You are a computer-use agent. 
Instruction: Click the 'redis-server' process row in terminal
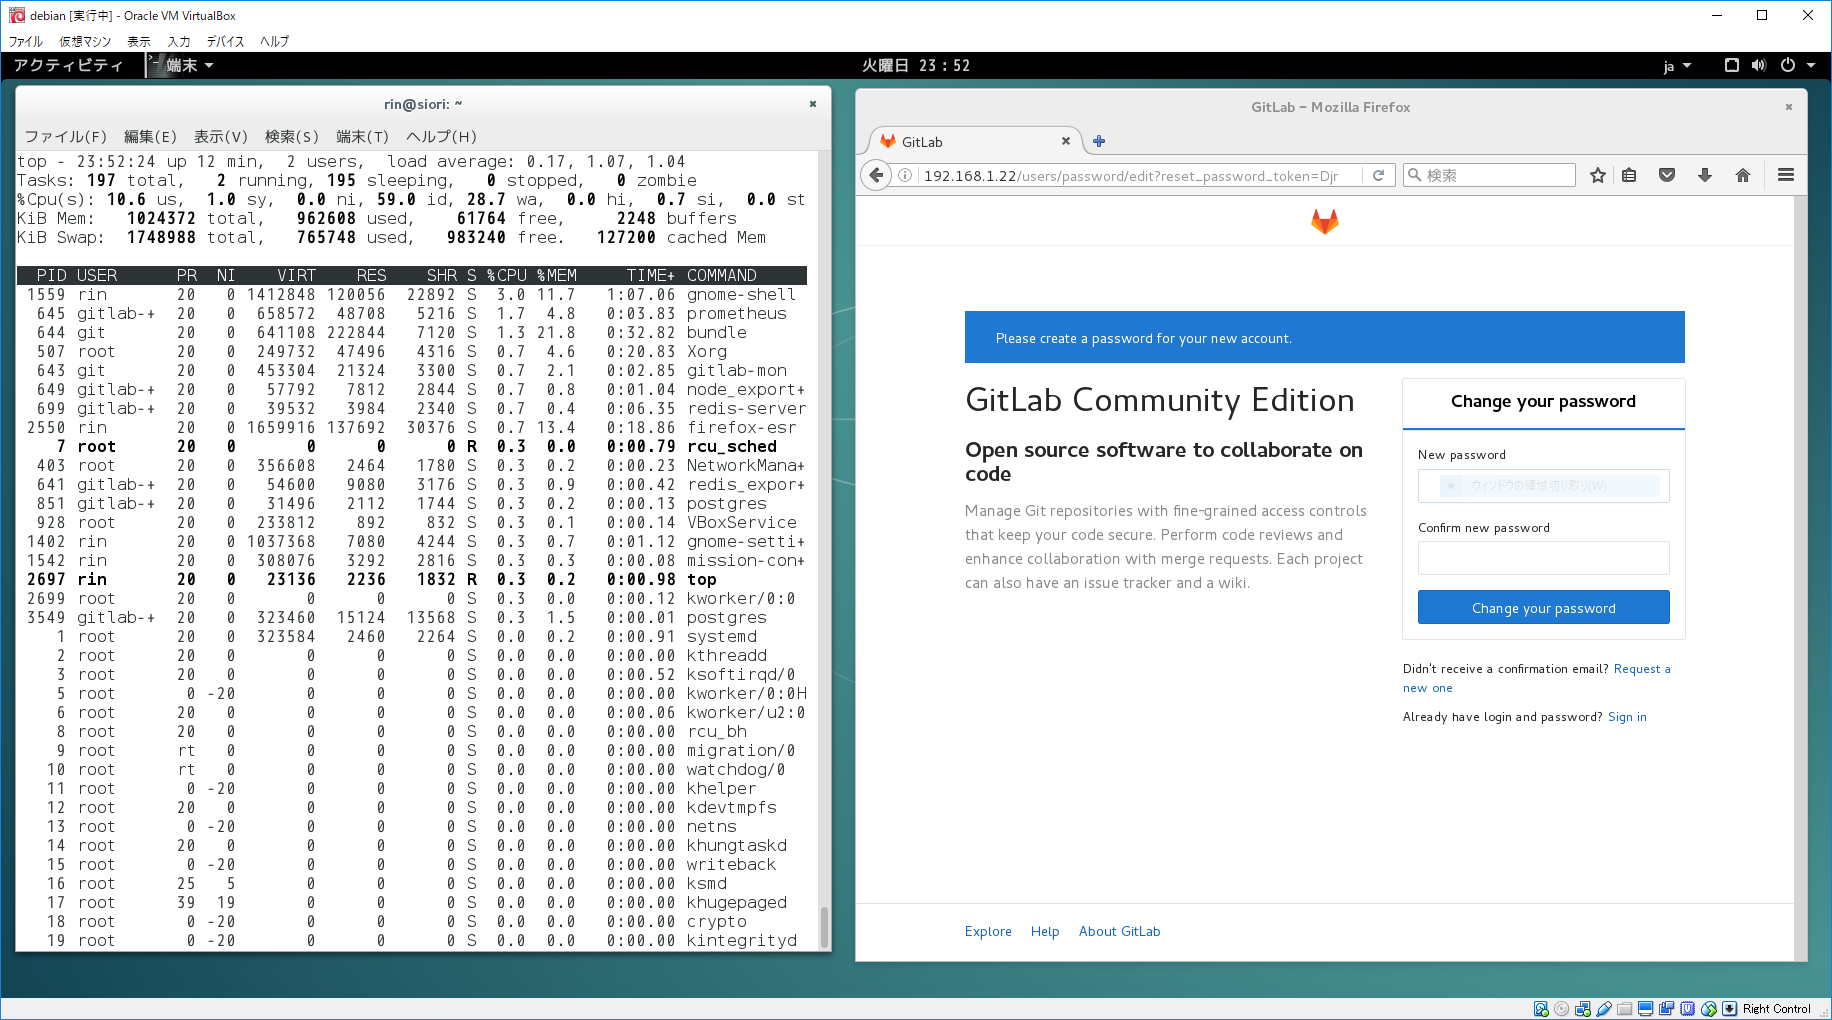[412, 409]
